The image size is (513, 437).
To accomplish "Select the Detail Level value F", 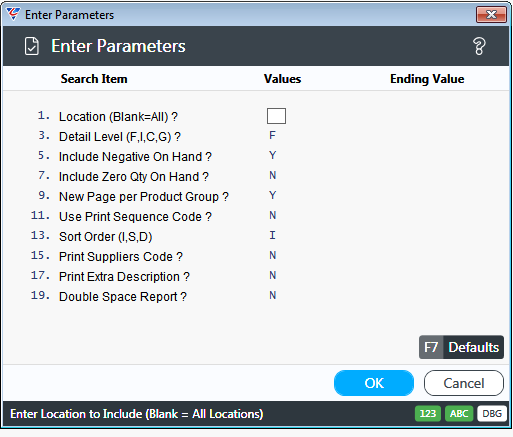I will click(272, 135).
